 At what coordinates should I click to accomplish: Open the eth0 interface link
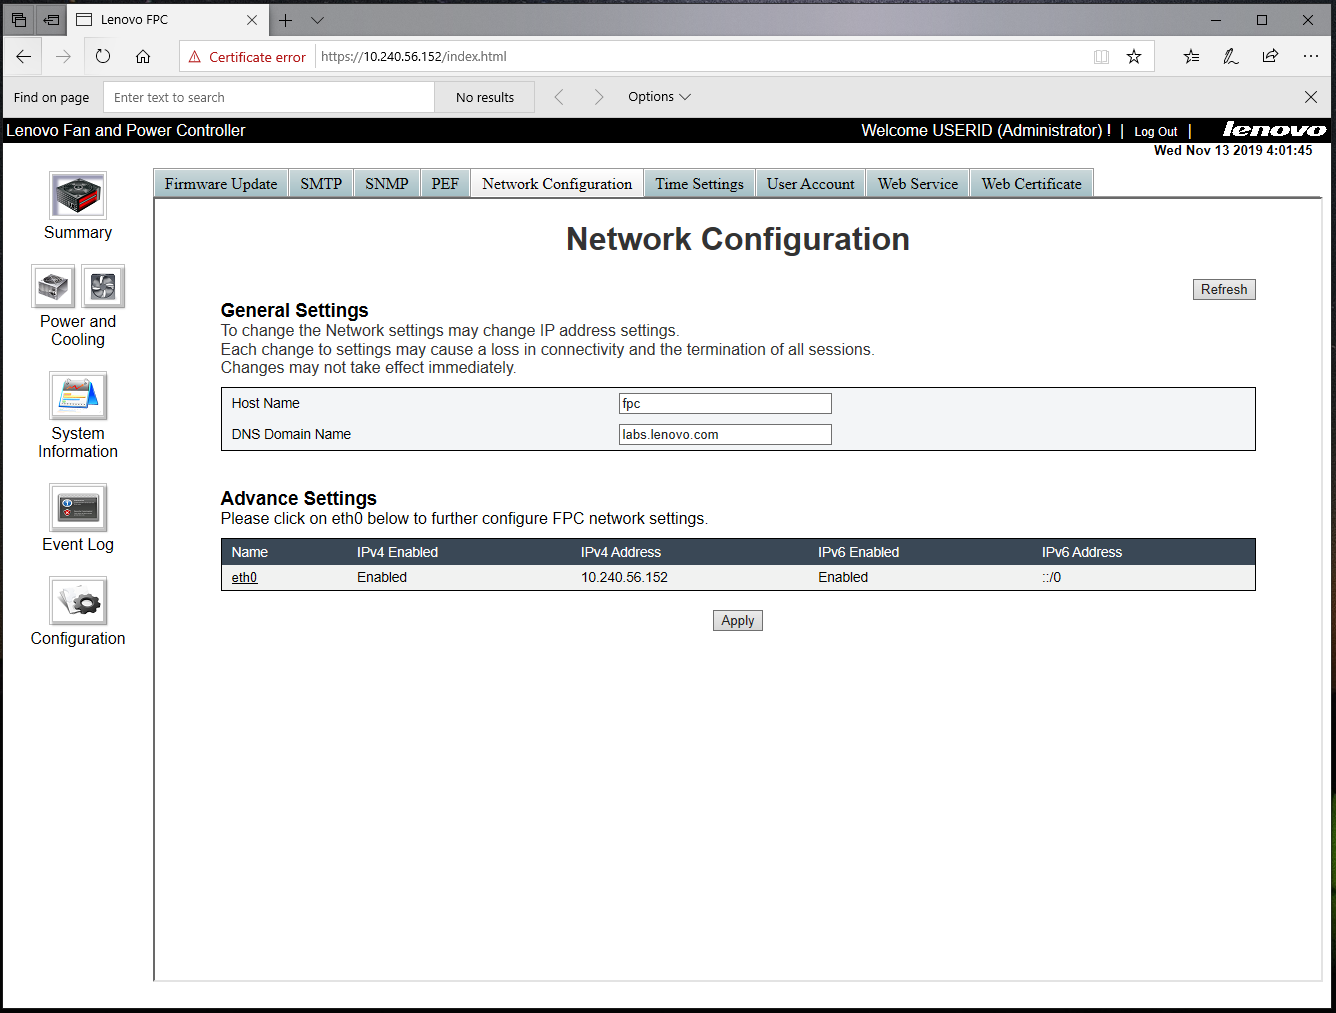pyautogui.click(x=244, y=578)
